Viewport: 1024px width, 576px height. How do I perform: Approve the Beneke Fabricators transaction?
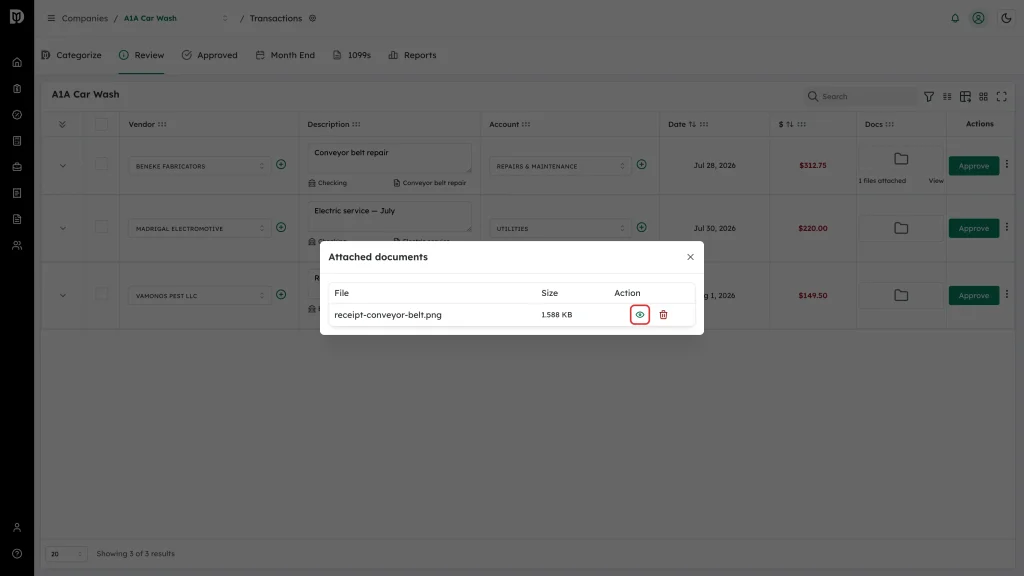point(974,166)
